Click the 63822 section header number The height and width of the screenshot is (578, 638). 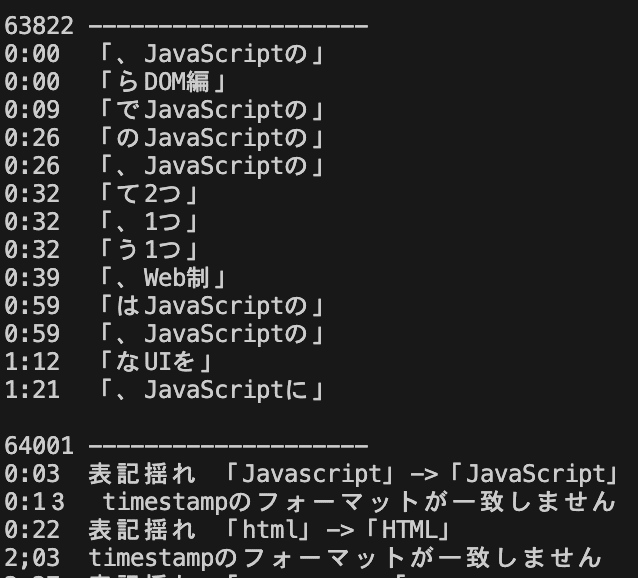tap(39, 25)
